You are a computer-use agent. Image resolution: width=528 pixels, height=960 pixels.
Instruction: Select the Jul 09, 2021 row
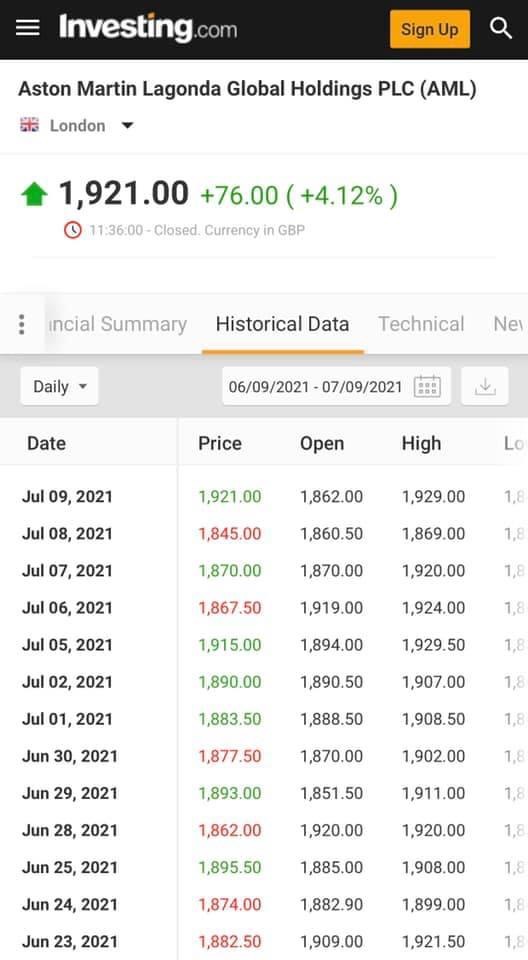[264, 497]
